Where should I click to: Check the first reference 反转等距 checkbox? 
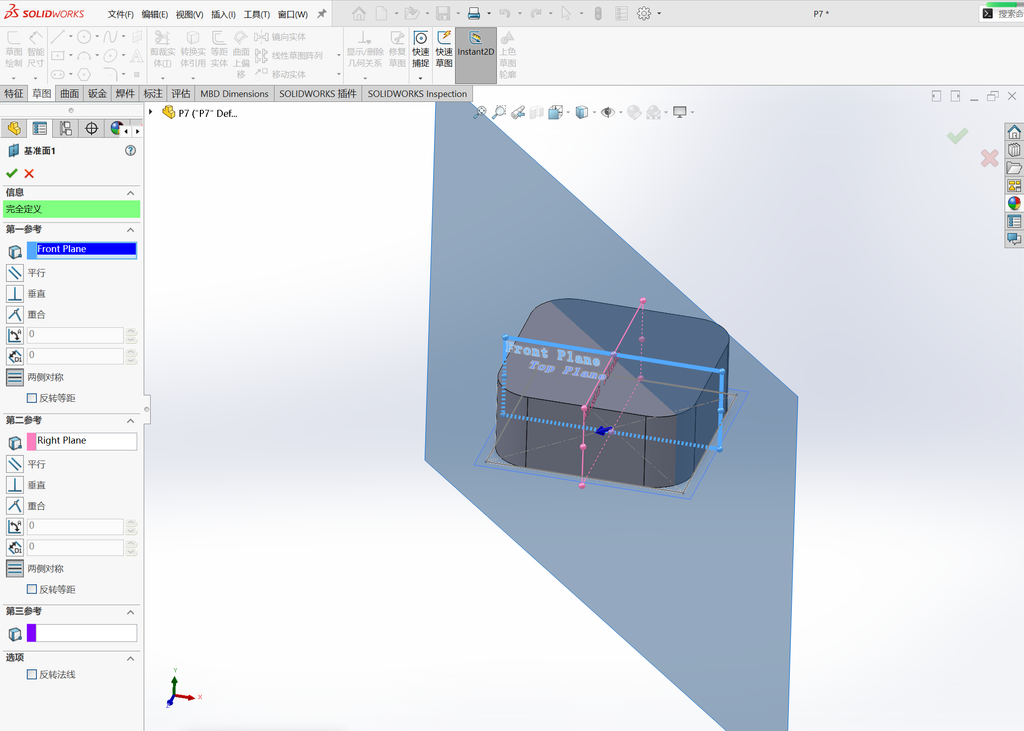tap(31, 398)
